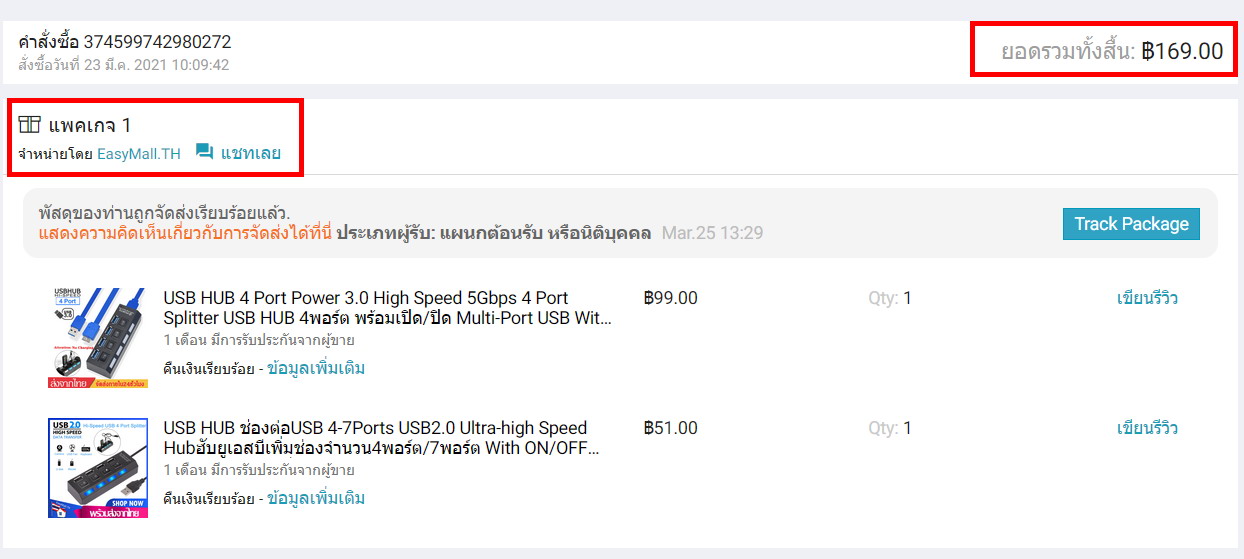Click the orange delivery feedback link
The height and width of the screenshot is (559, 1244).
tap(185, 233)
